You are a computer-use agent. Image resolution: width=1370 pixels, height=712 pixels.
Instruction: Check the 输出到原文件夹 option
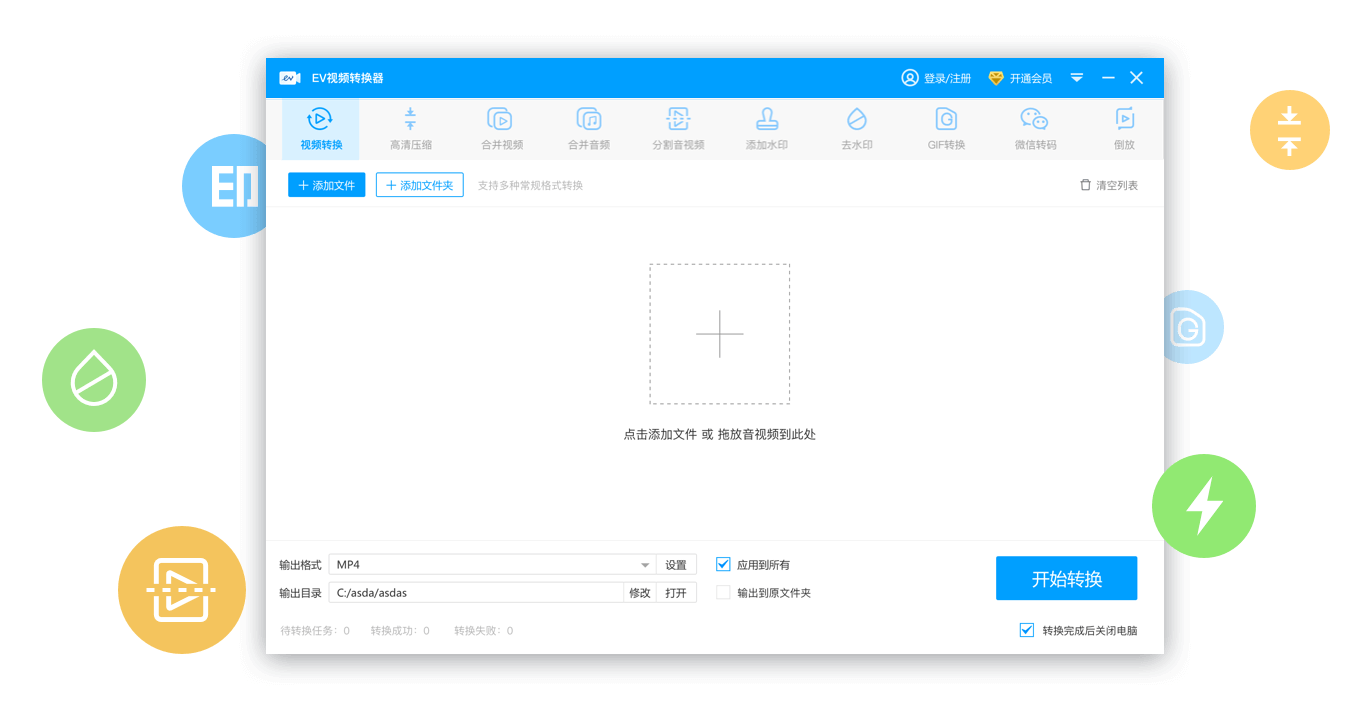pyautogui.click(x=722, y=592)
